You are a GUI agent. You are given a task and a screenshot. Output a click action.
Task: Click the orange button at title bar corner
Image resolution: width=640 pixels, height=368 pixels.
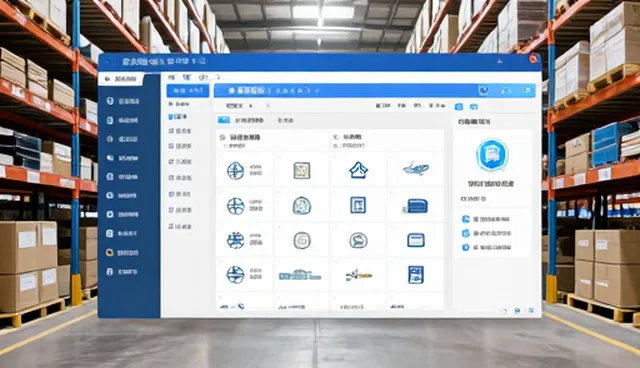[x=534, y=59]
